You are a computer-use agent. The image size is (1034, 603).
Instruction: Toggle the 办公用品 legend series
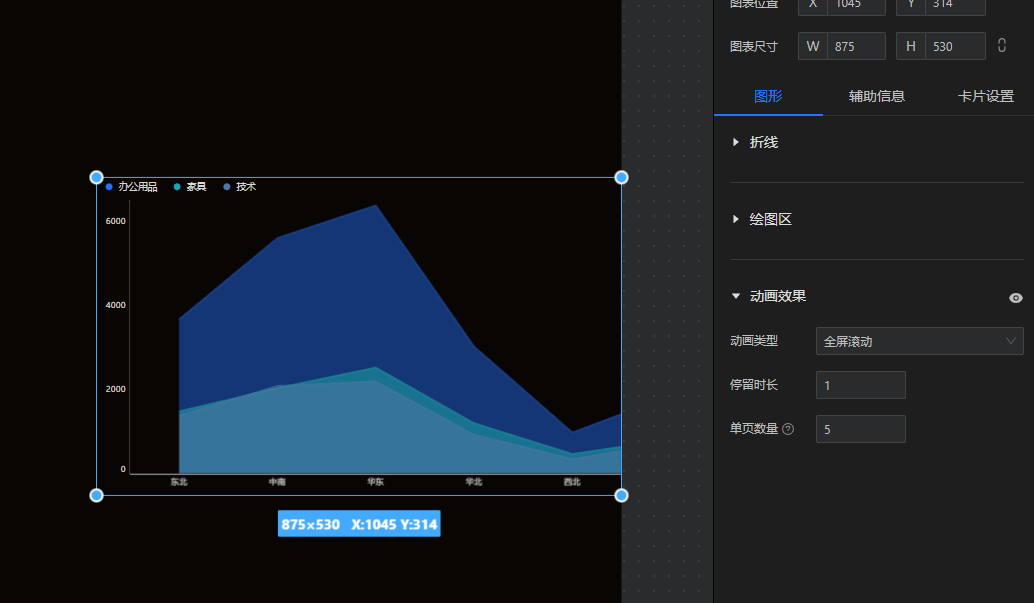click(x=132, y=187)
